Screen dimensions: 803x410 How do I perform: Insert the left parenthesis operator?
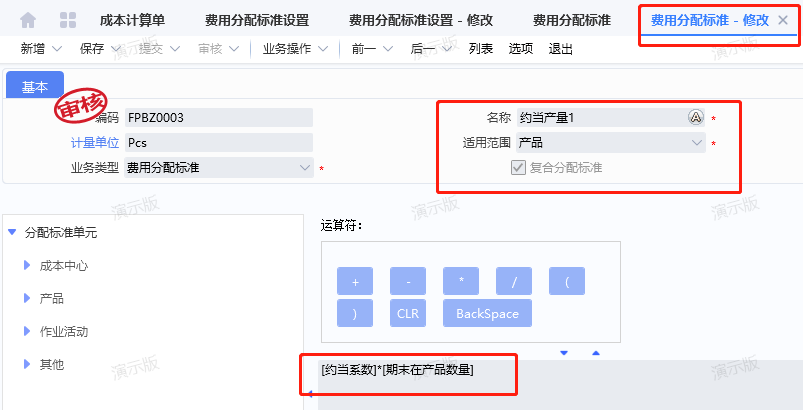pos(567,281)
